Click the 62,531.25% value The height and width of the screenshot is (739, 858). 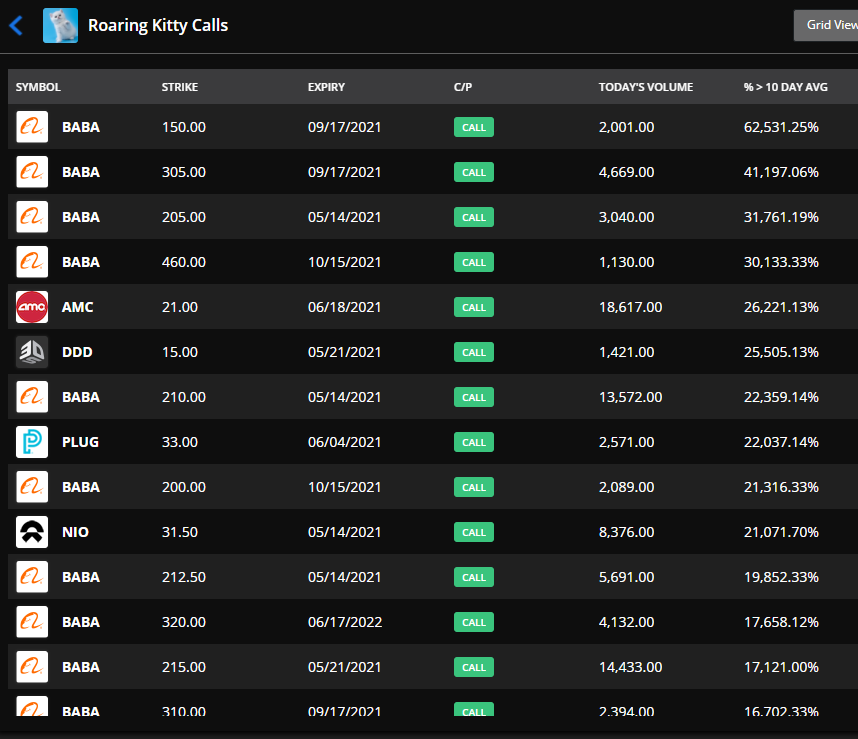(781, 127)
